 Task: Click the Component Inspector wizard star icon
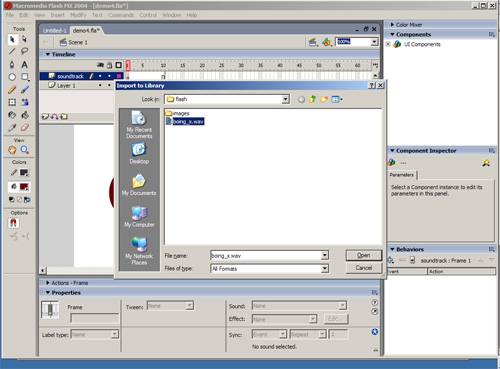[486, 163]
